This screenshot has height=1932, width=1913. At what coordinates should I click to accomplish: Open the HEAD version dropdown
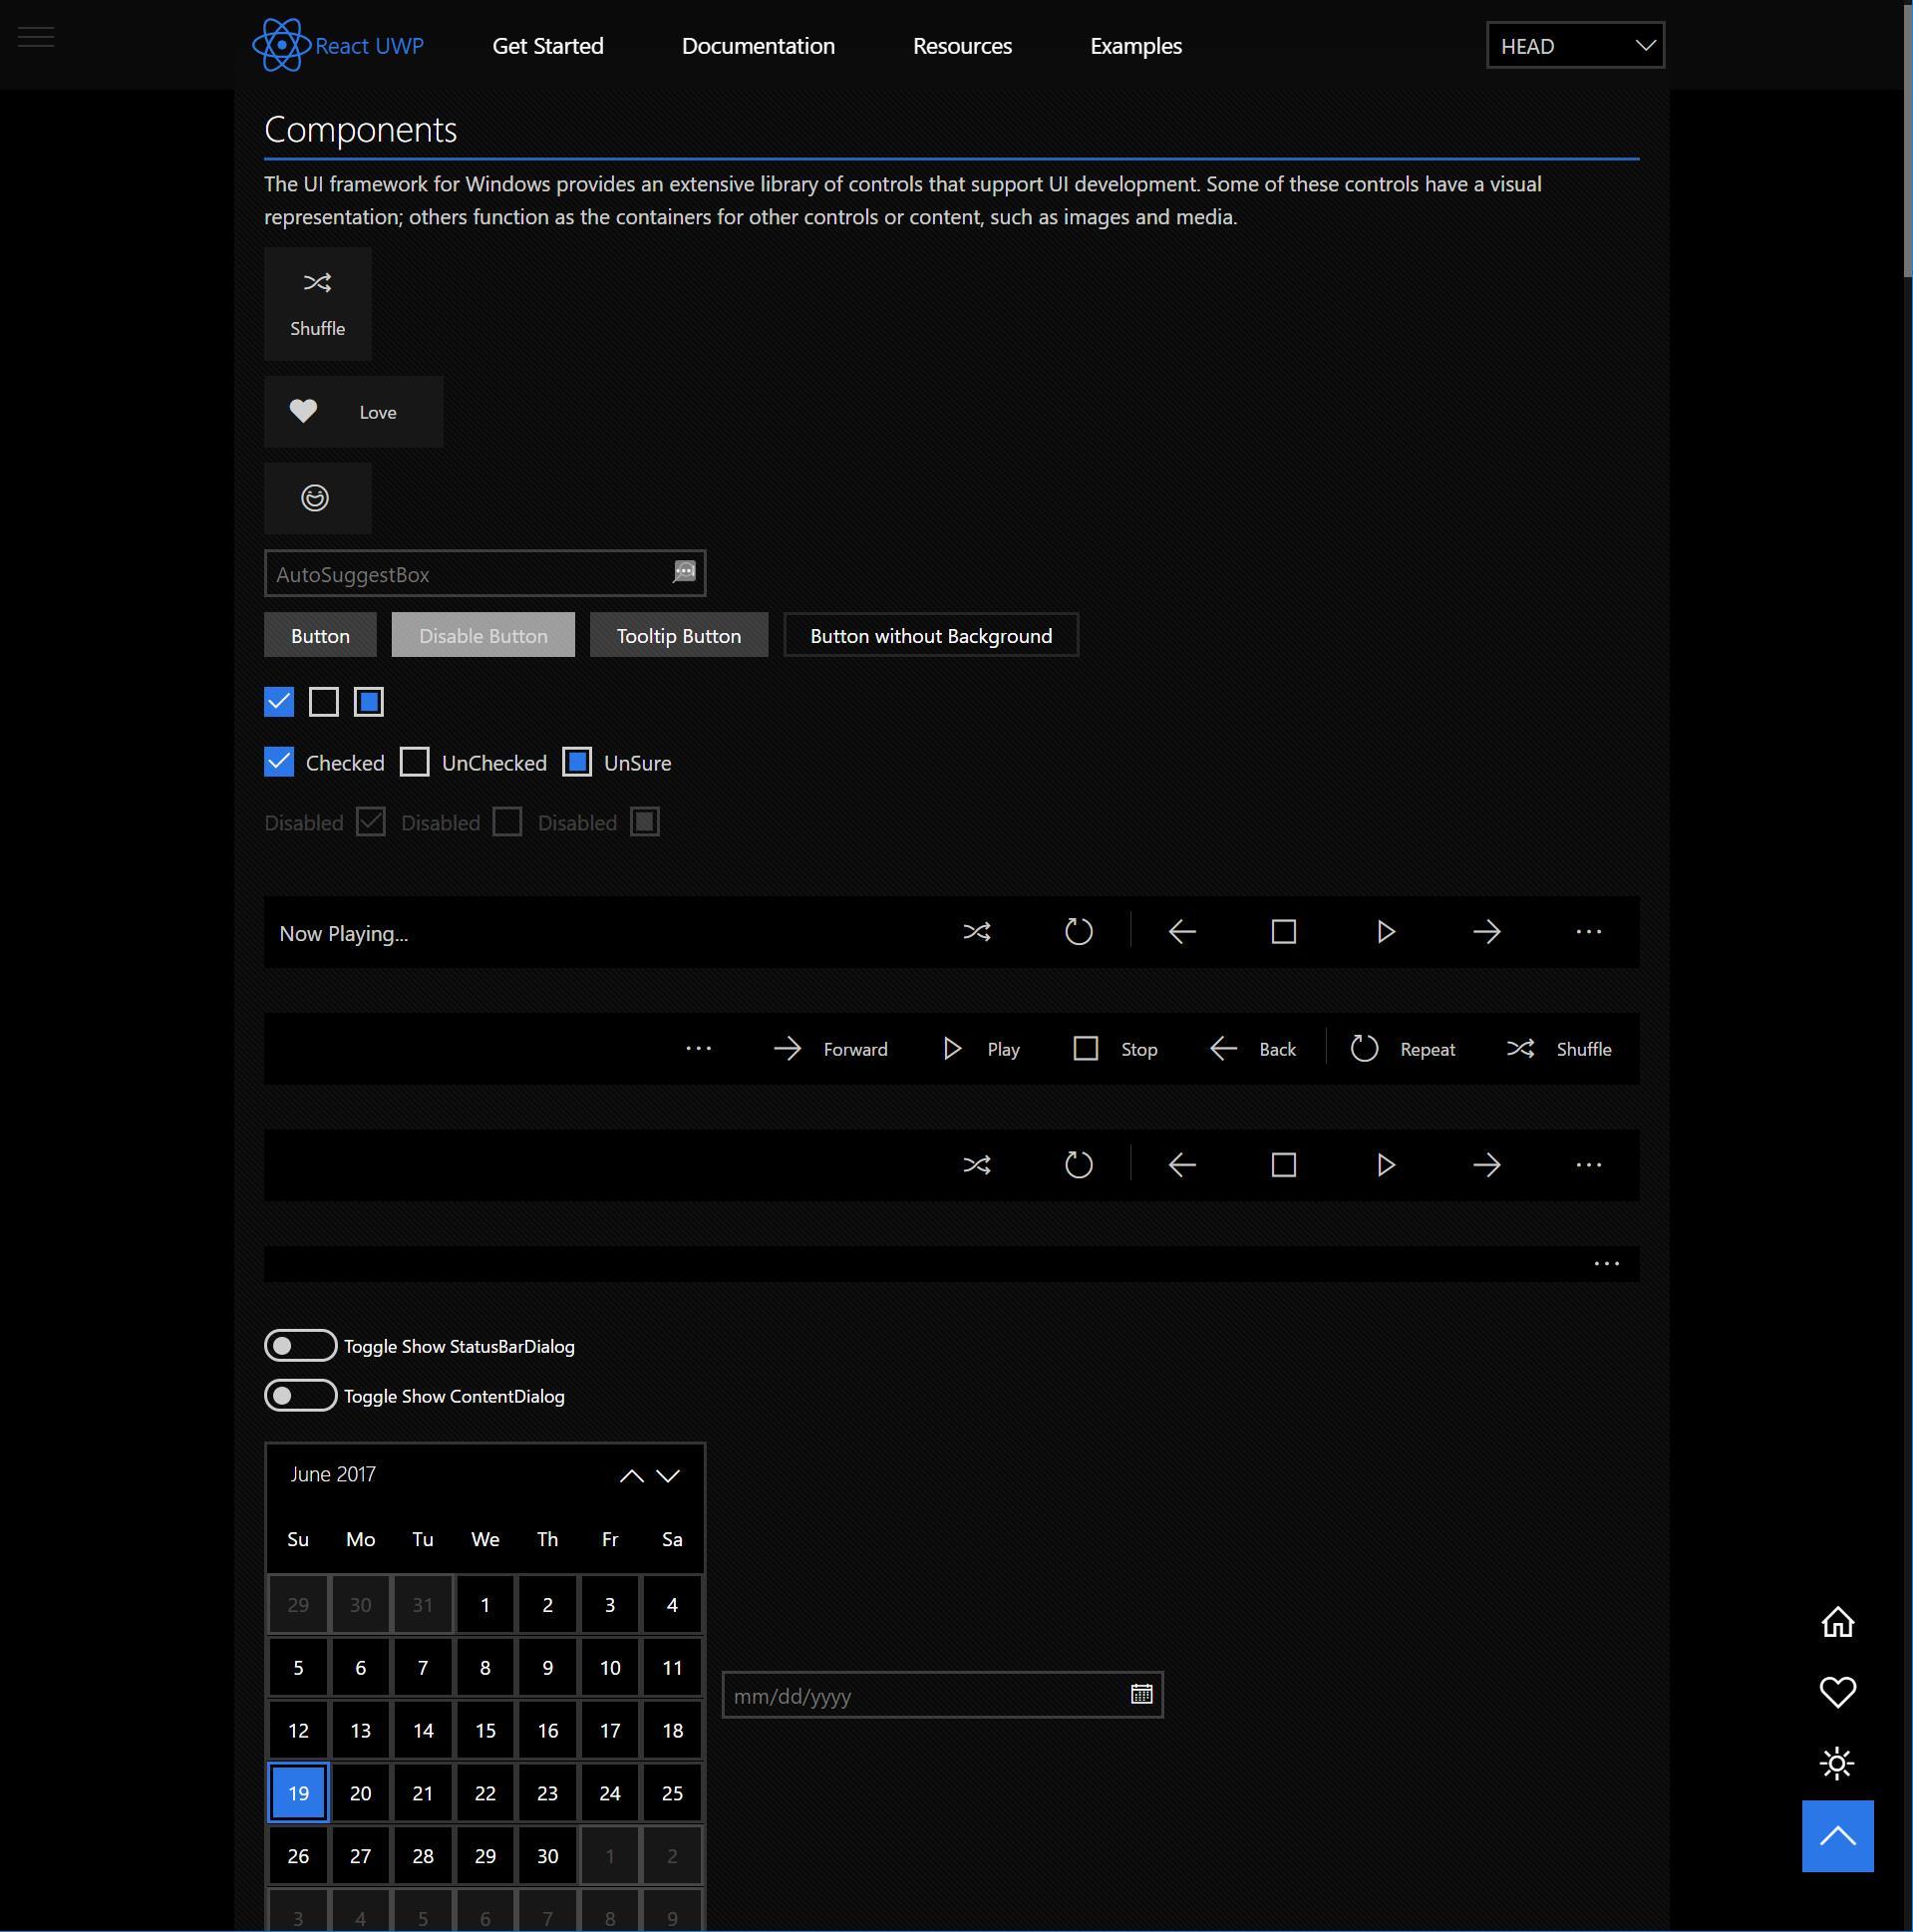pyautogui.click(x=1574, y=45)
